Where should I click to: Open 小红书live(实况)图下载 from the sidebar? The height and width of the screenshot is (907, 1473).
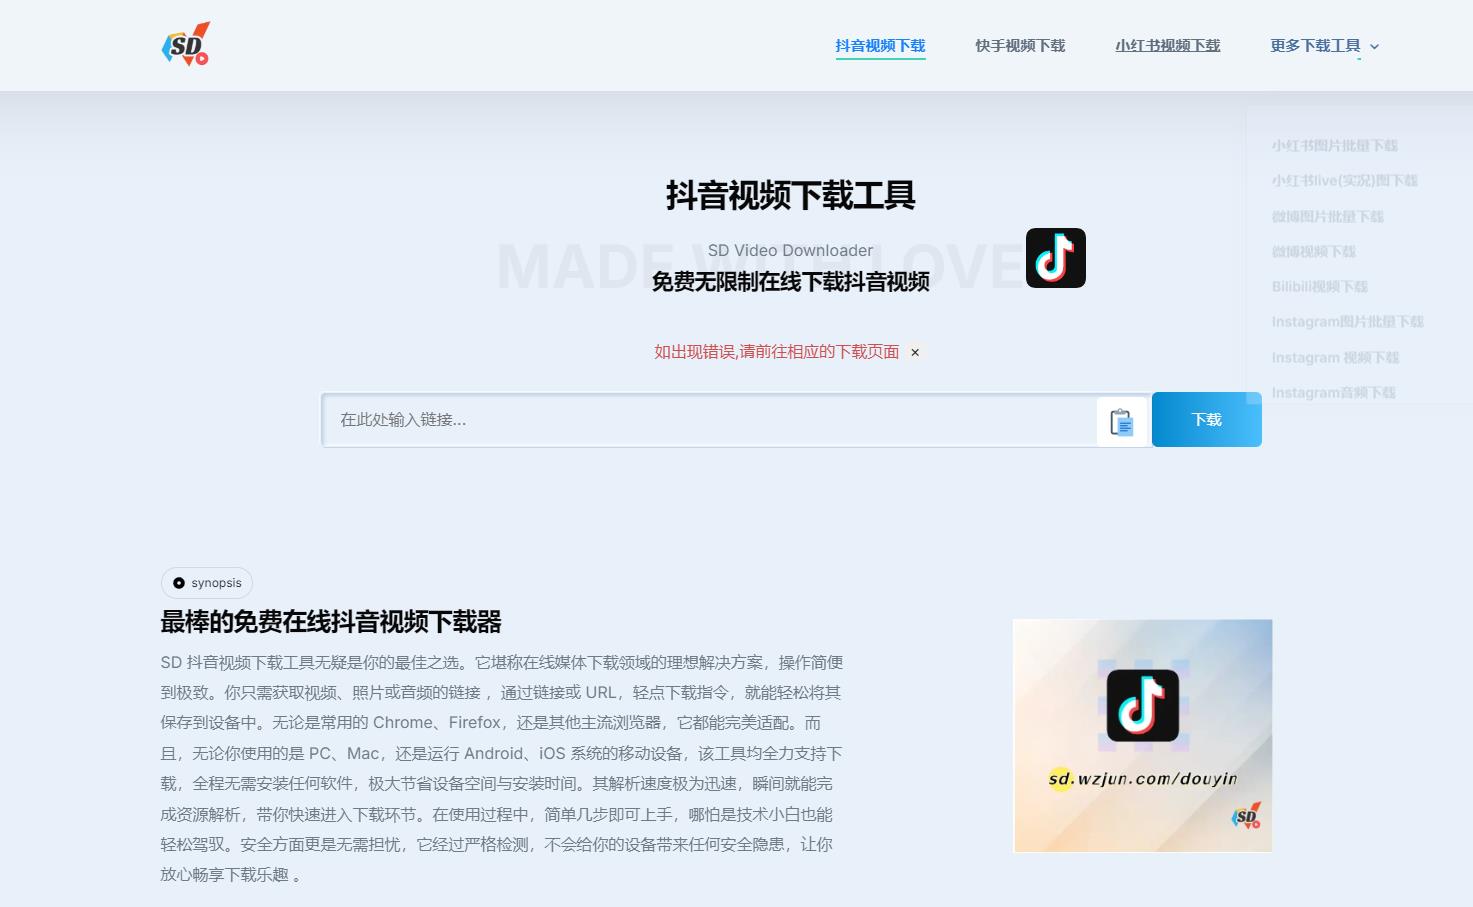point(1343,180)
